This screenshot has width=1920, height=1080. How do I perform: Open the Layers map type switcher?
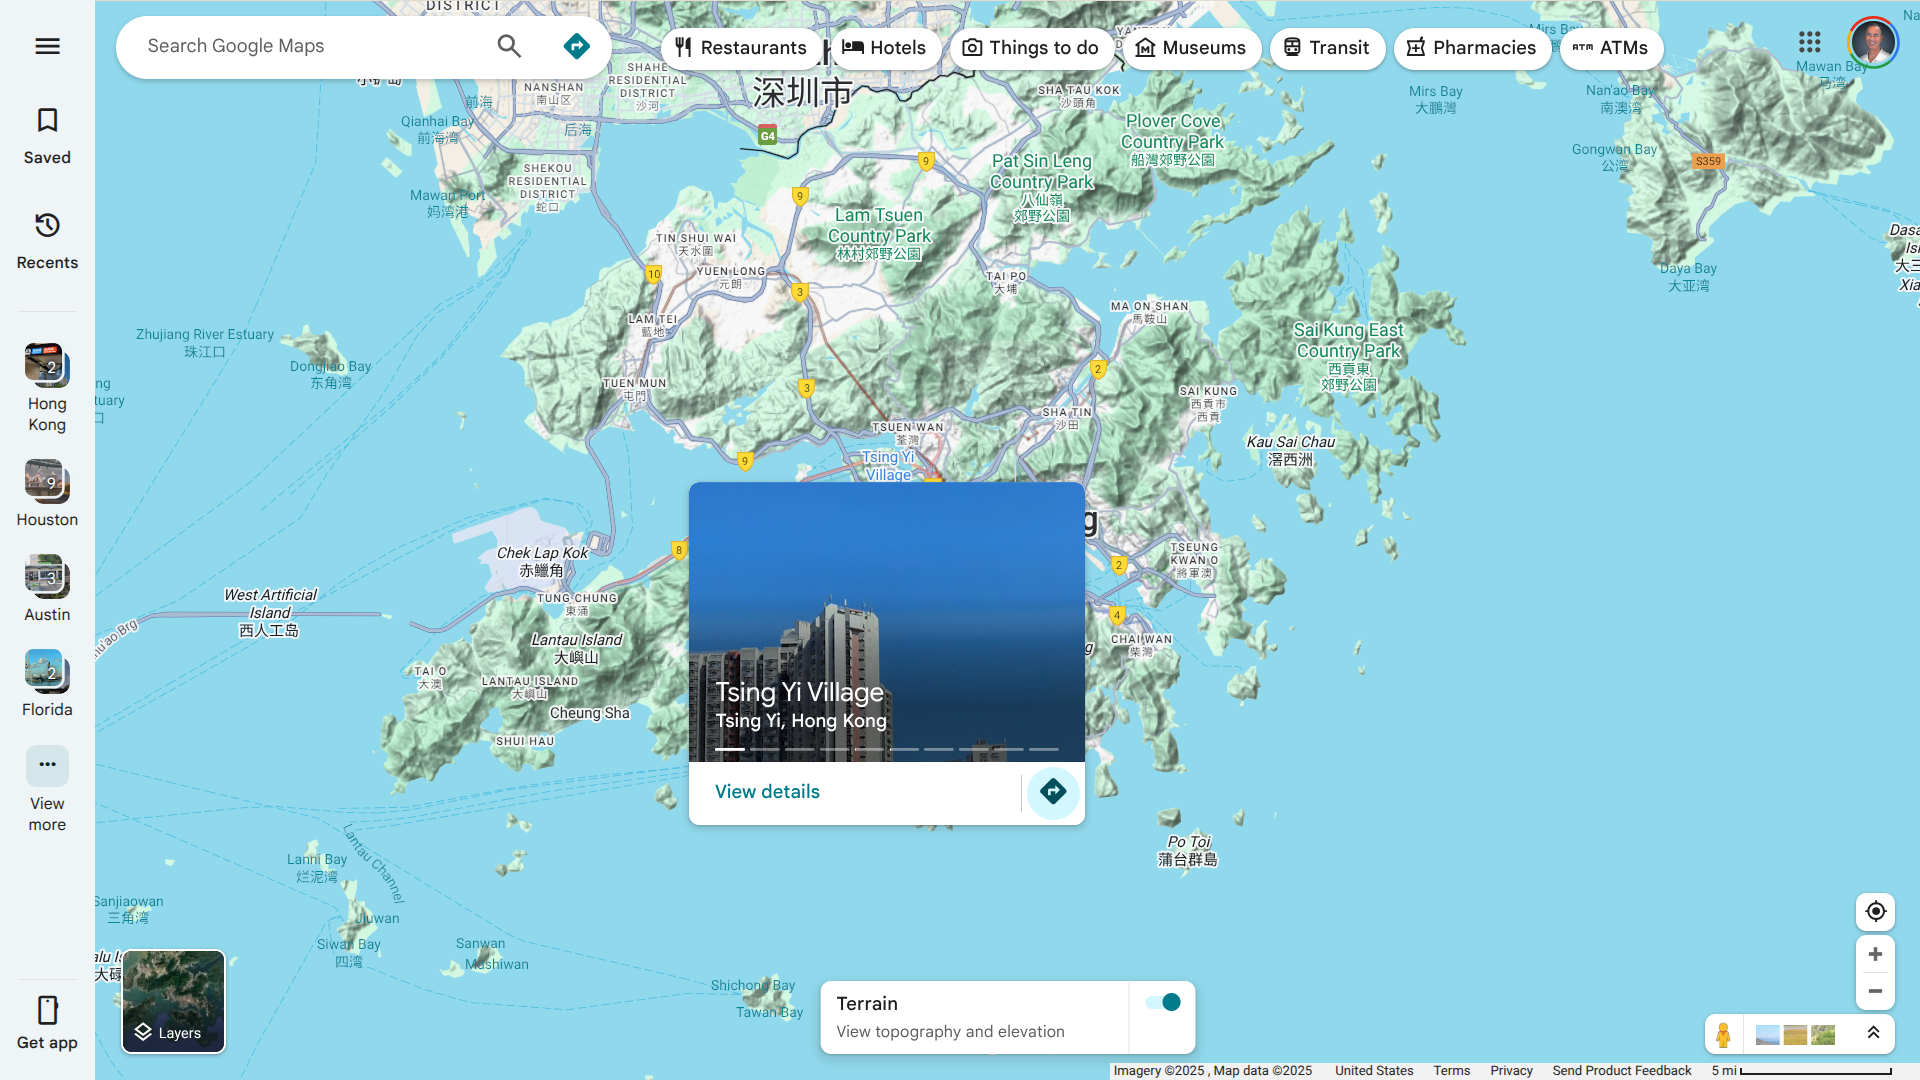coord(173,1001)
